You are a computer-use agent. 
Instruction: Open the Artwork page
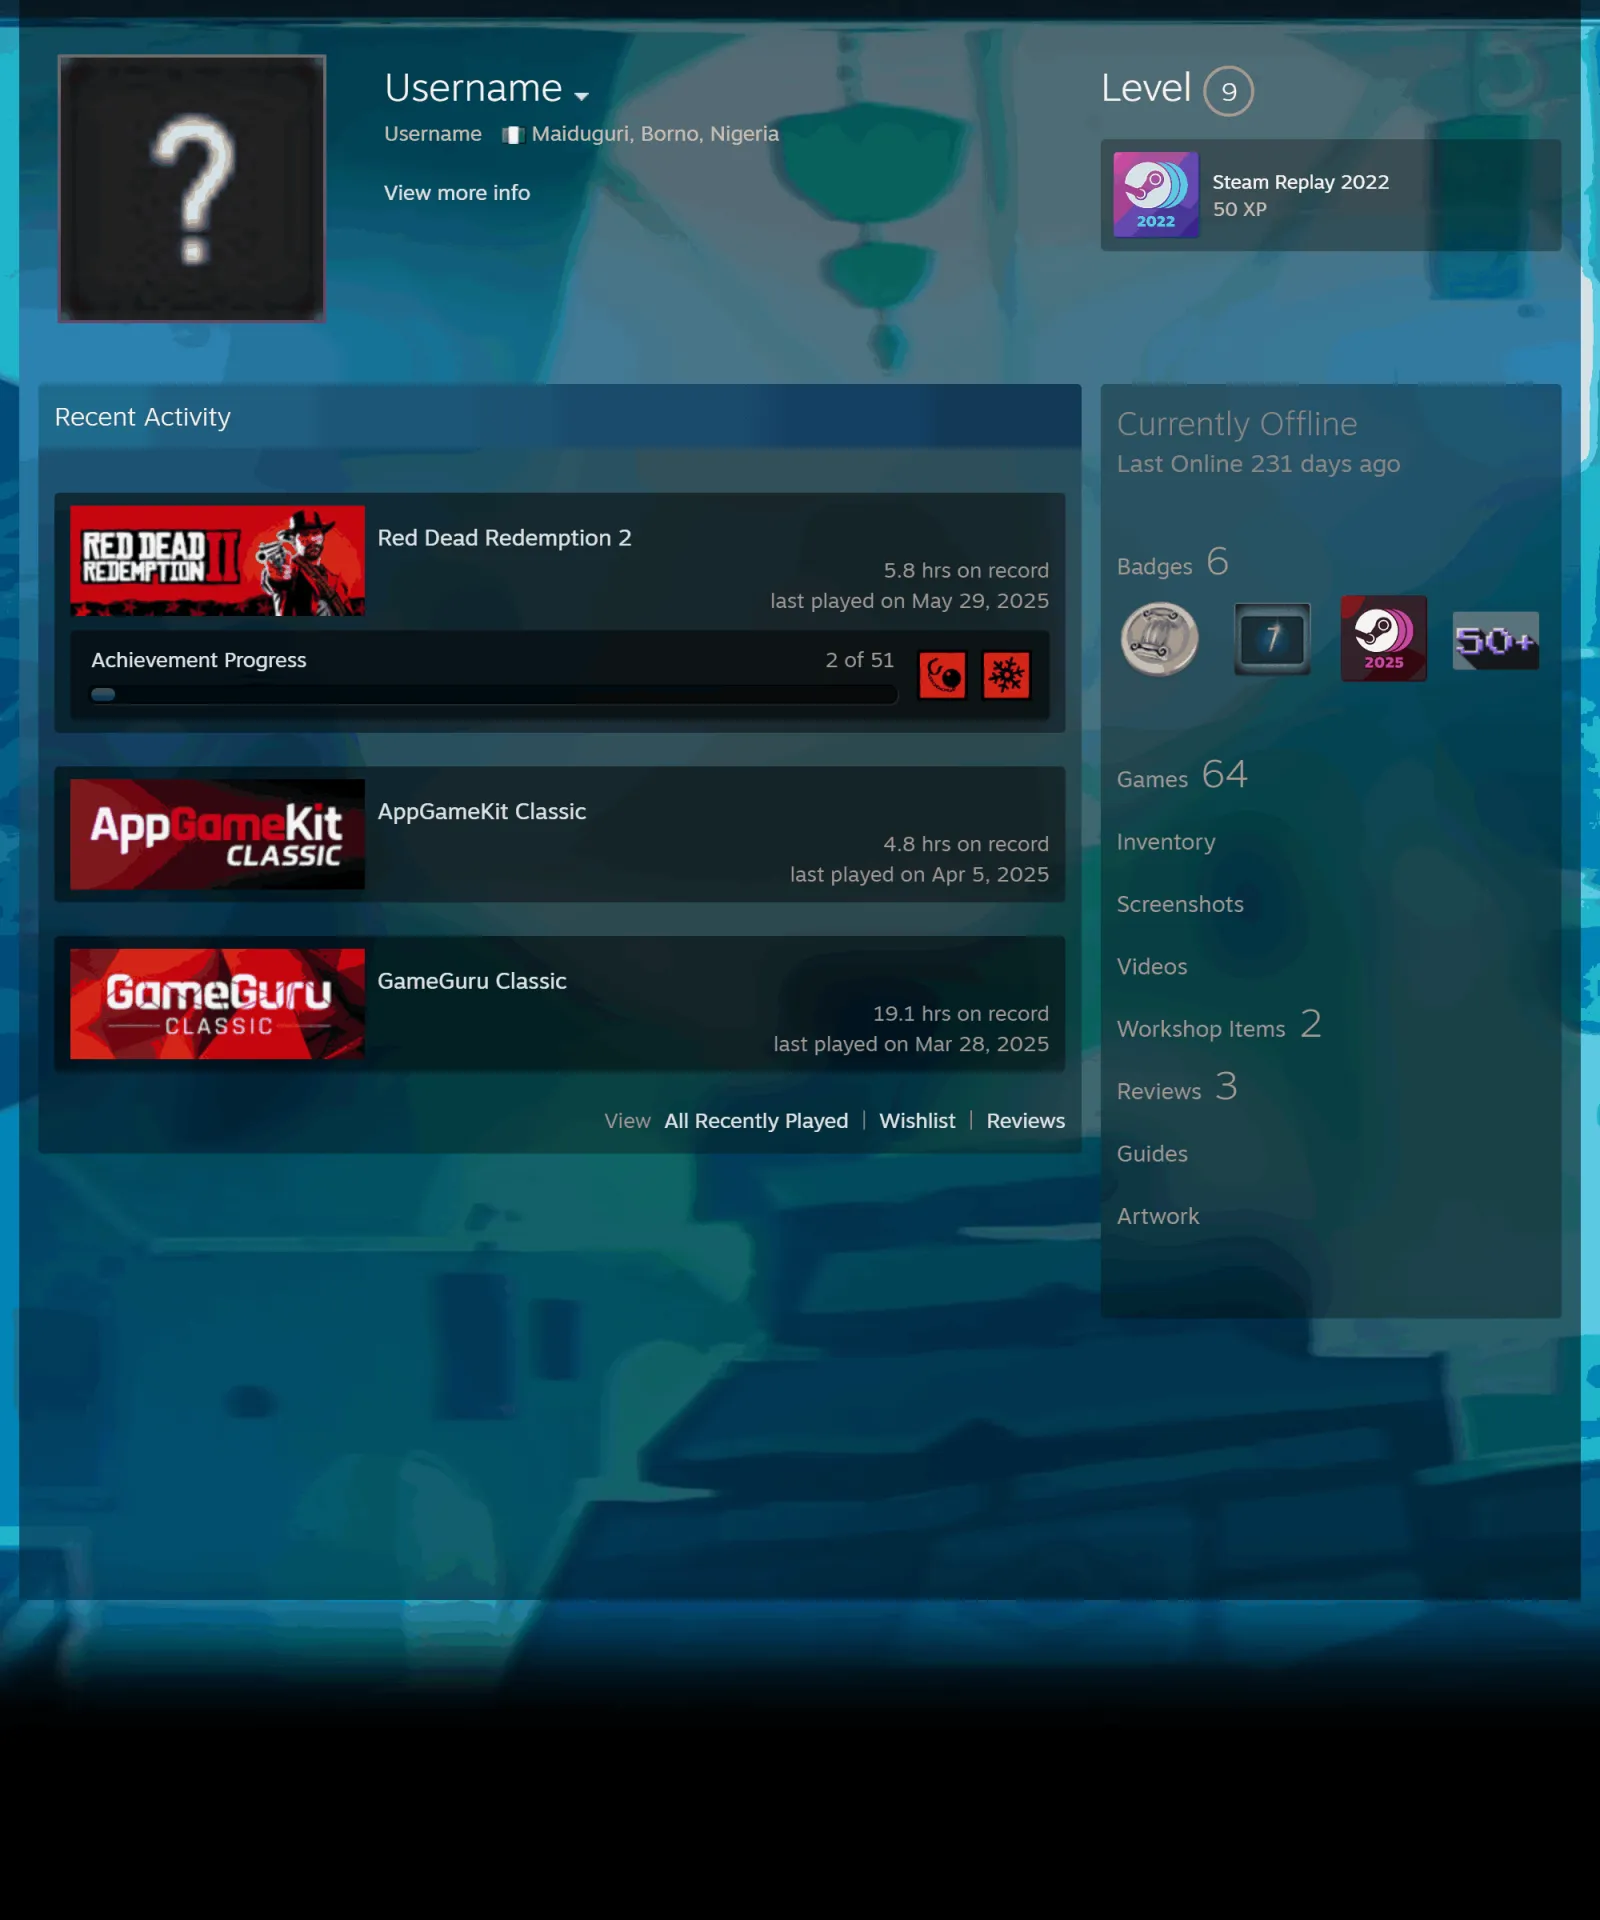click(1158, 1216)
